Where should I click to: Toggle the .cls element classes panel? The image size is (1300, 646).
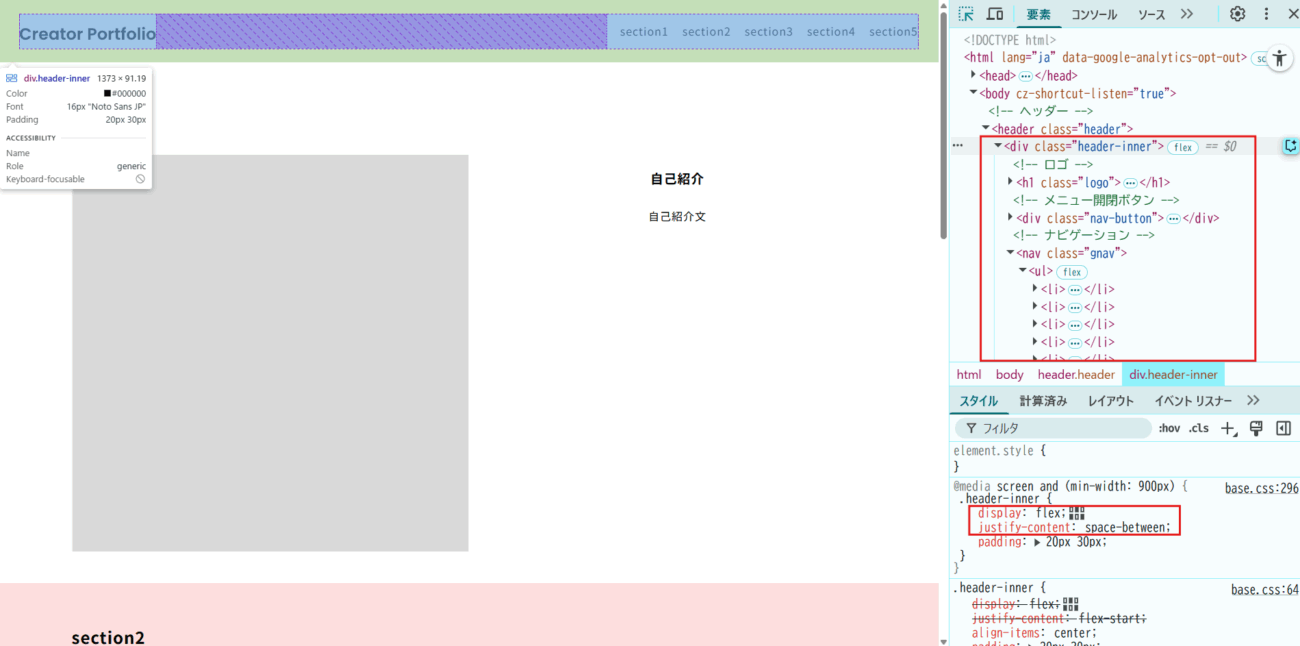tap(1198, 428)
